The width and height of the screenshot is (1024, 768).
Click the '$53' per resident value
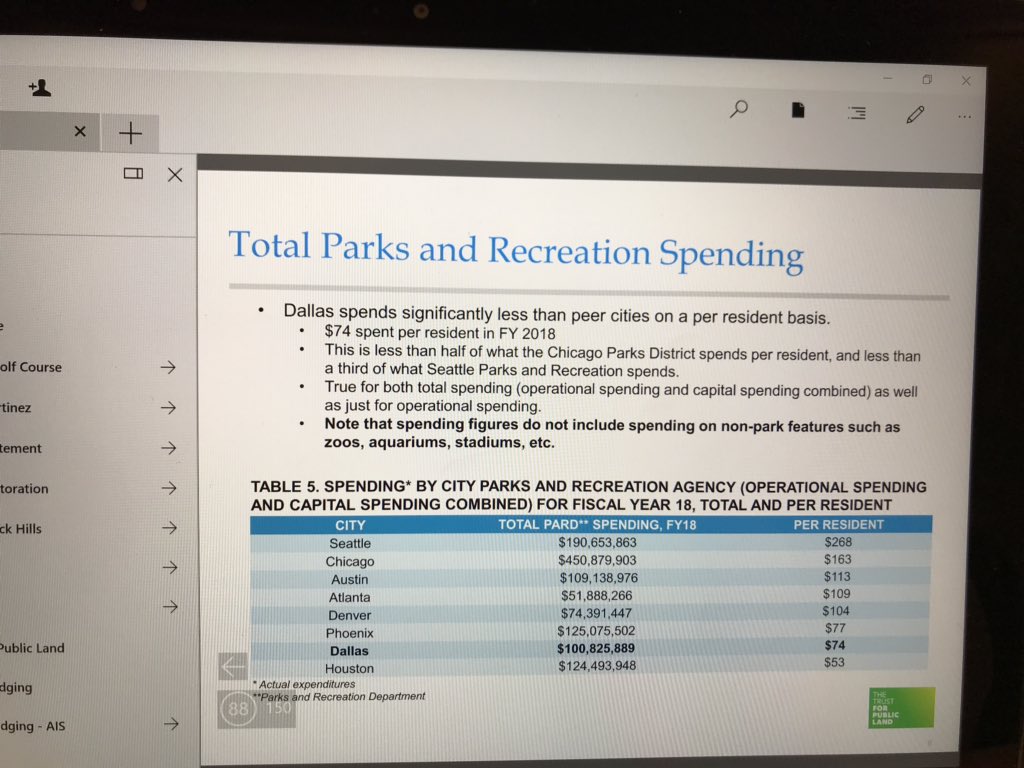point(834,662)
